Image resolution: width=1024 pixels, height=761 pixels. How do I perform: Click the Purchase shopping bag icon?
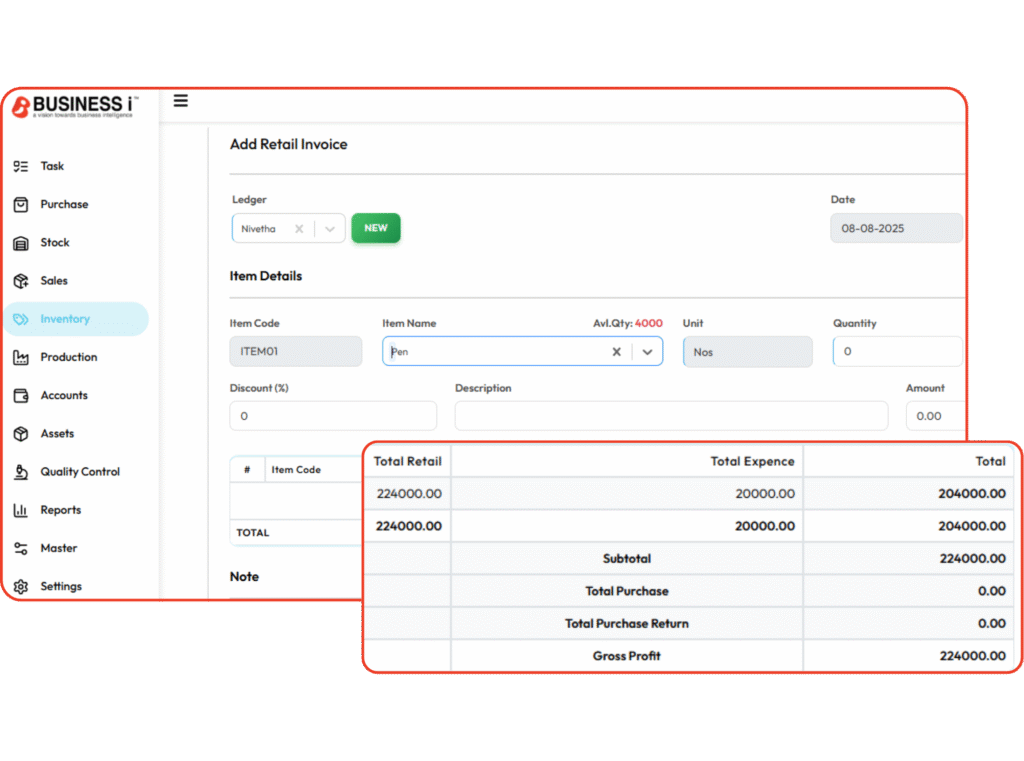pos(21,204)
